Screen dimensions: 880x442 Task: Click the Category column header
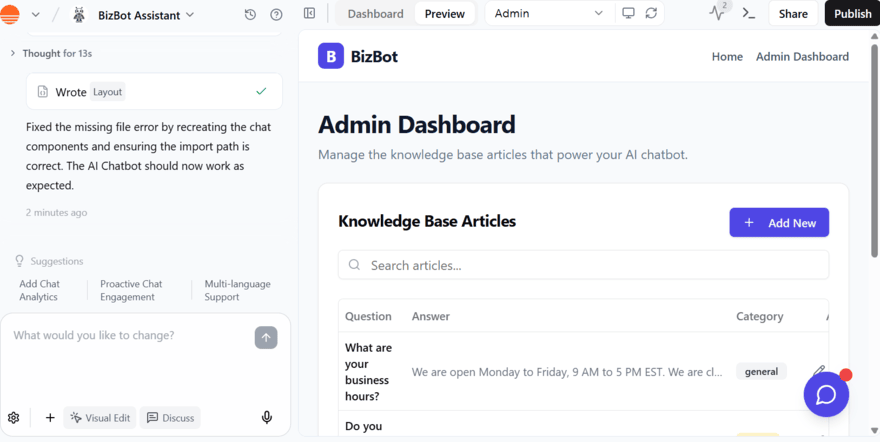click(760, 316)
